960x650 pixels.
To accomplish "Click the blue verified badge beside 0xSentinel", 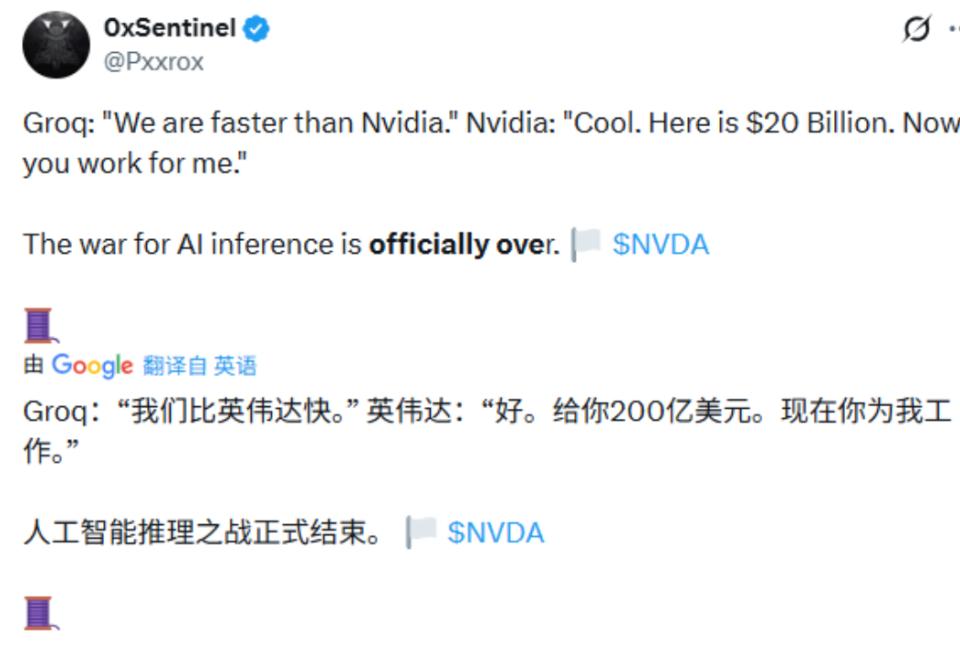I will [256, 29].
